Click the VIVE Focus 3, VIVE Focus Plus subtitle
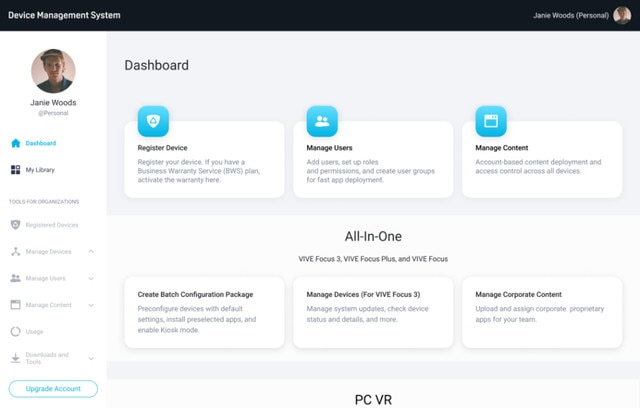The image size is (640, 408). pos(373,259)
